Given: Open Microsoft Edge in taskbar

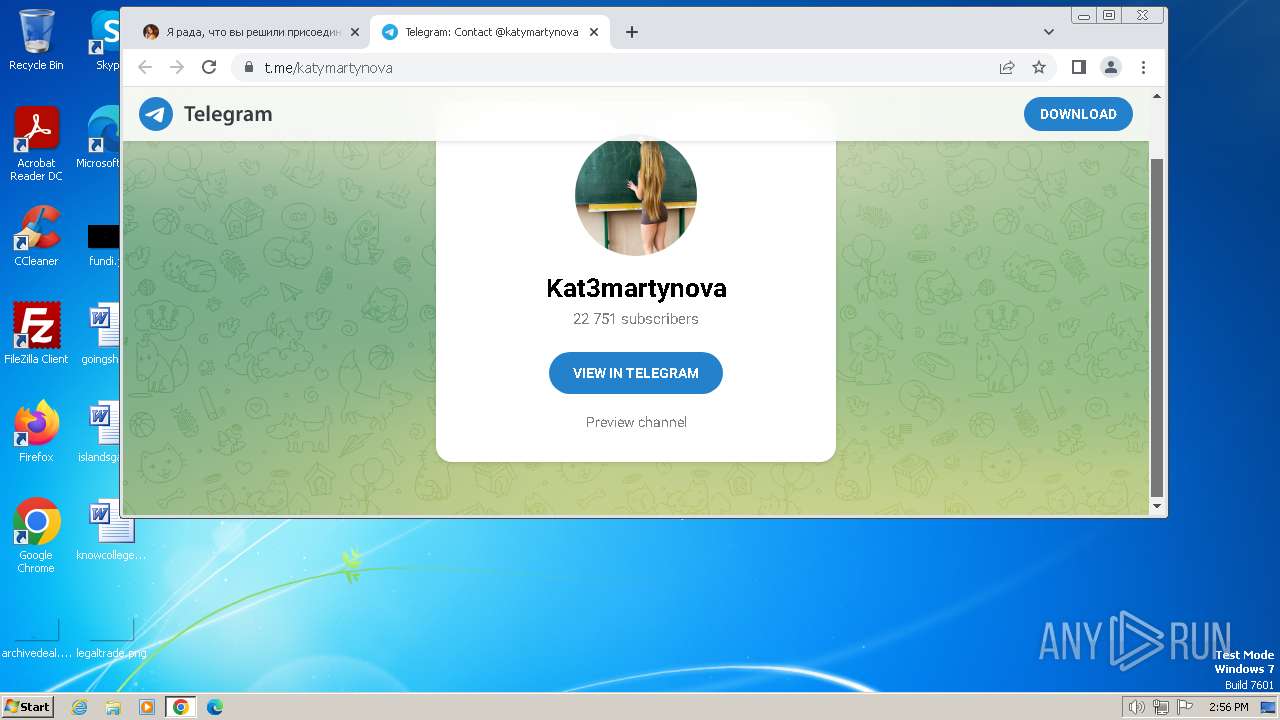Looking at the screenshot, I should 215,707.
